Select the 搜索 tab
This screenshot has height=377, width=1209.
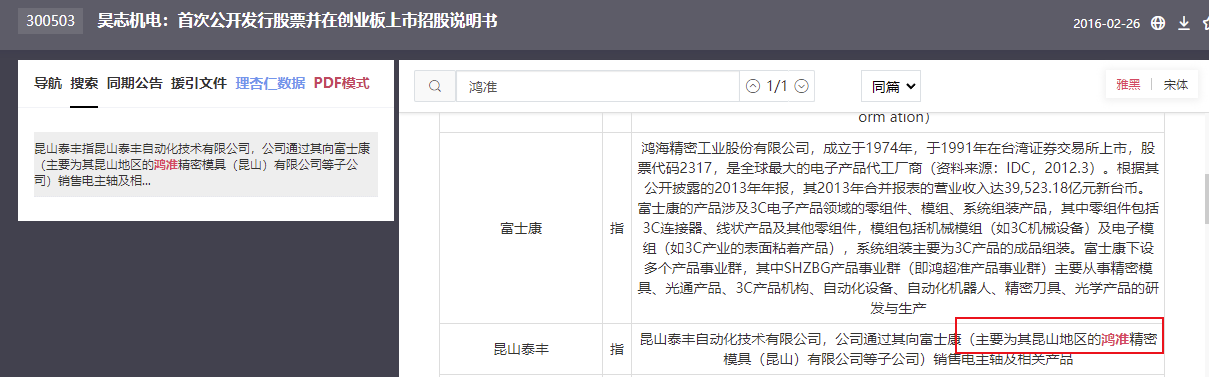click(84, 83)
